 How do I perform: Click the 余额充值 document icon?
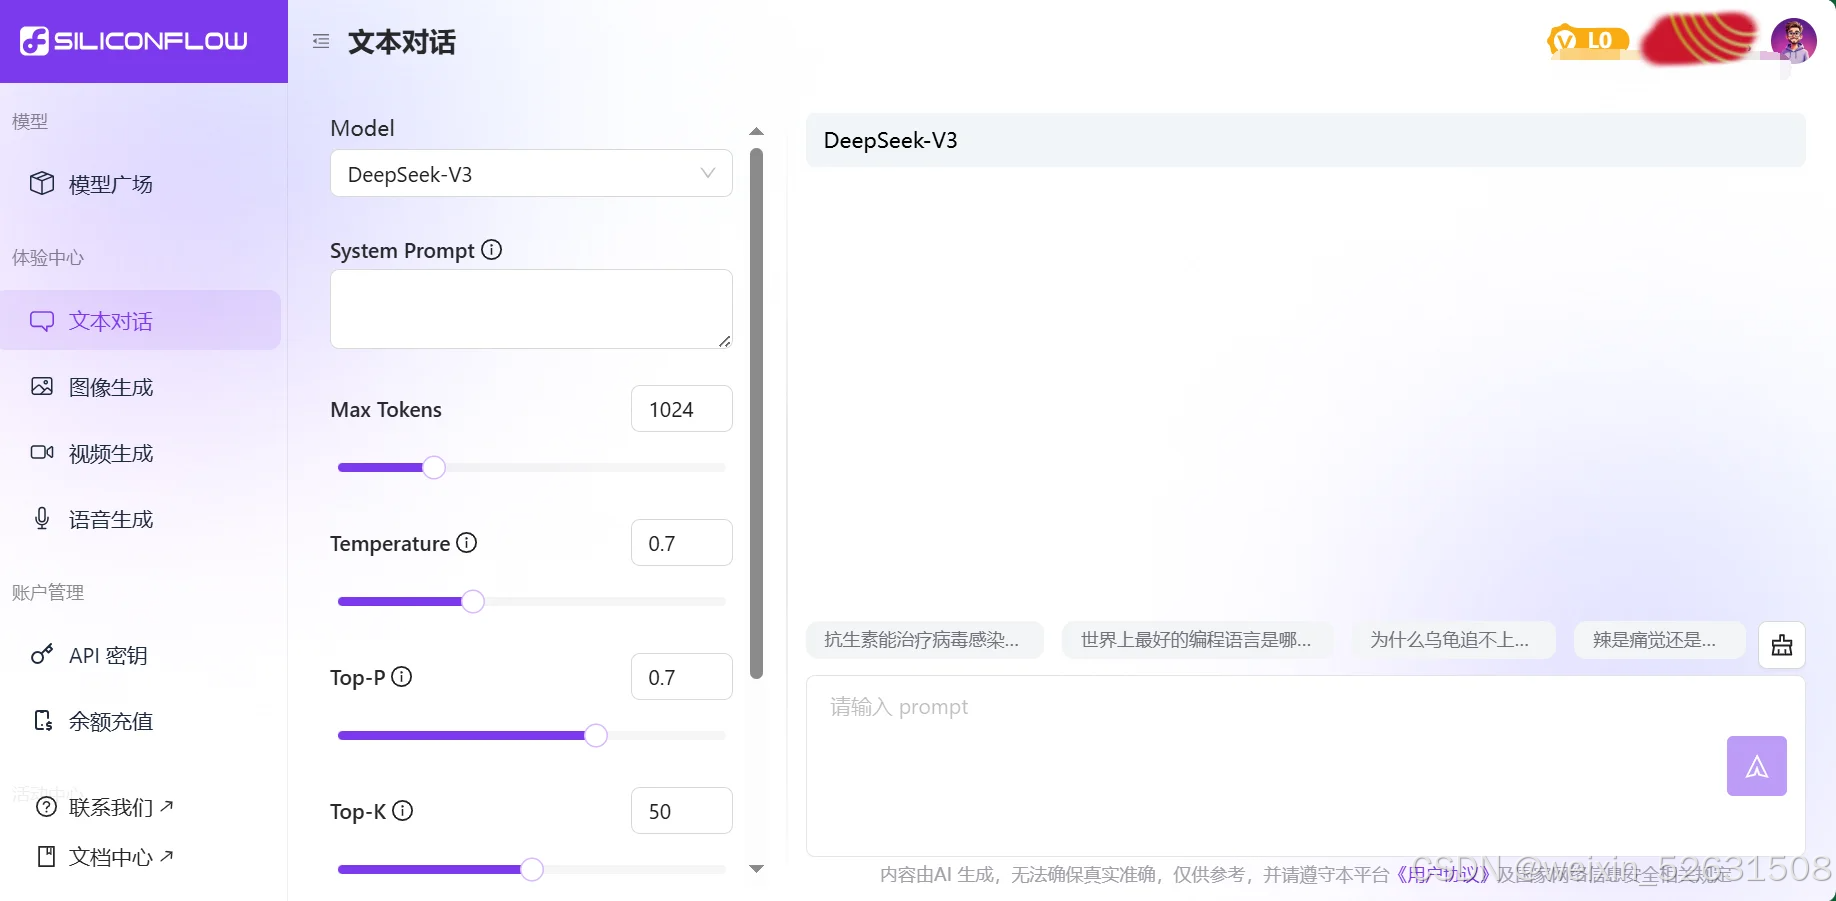pos(43,721)
